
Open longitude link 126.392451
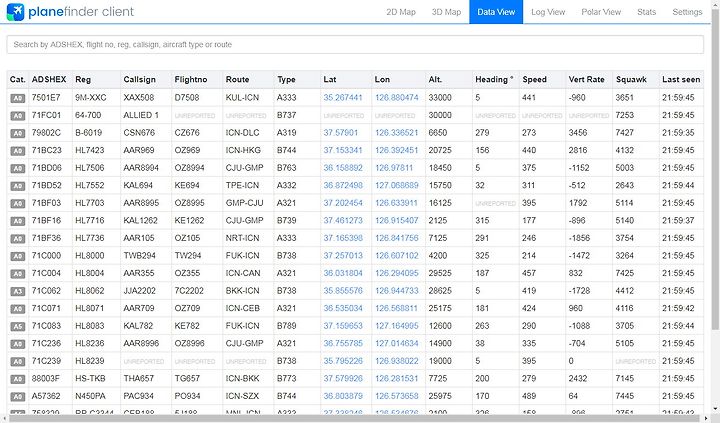(x=397, y=150)
